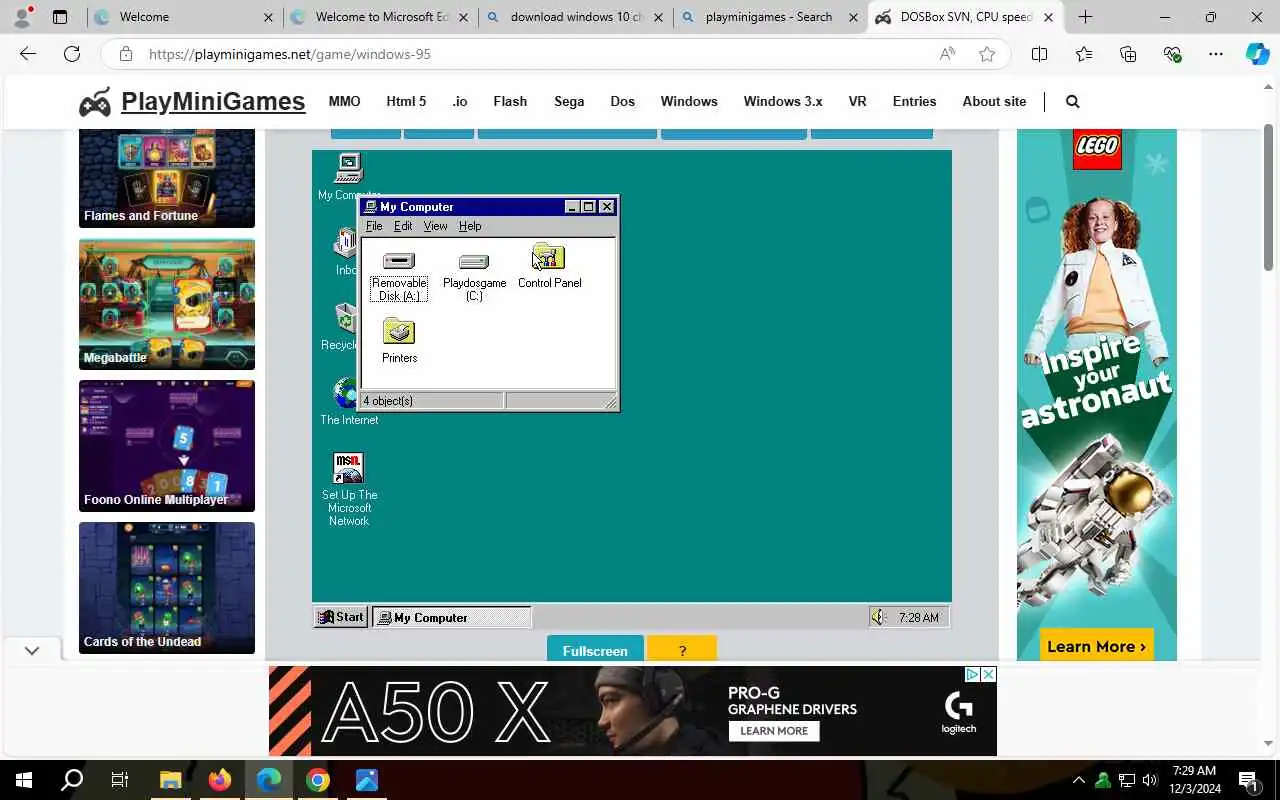
Task: Open the Cards of the Undead thumbnail
Action: [x=167, y=588]
